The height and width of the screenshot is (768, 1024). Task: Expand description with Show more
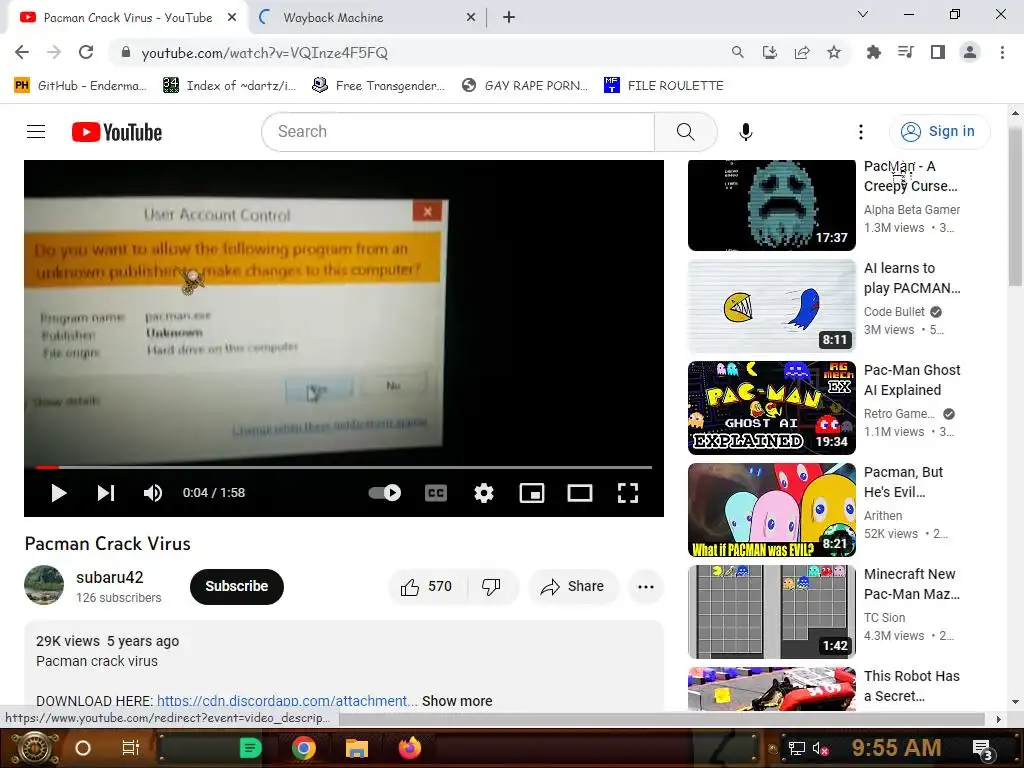[x=457, y=701]
